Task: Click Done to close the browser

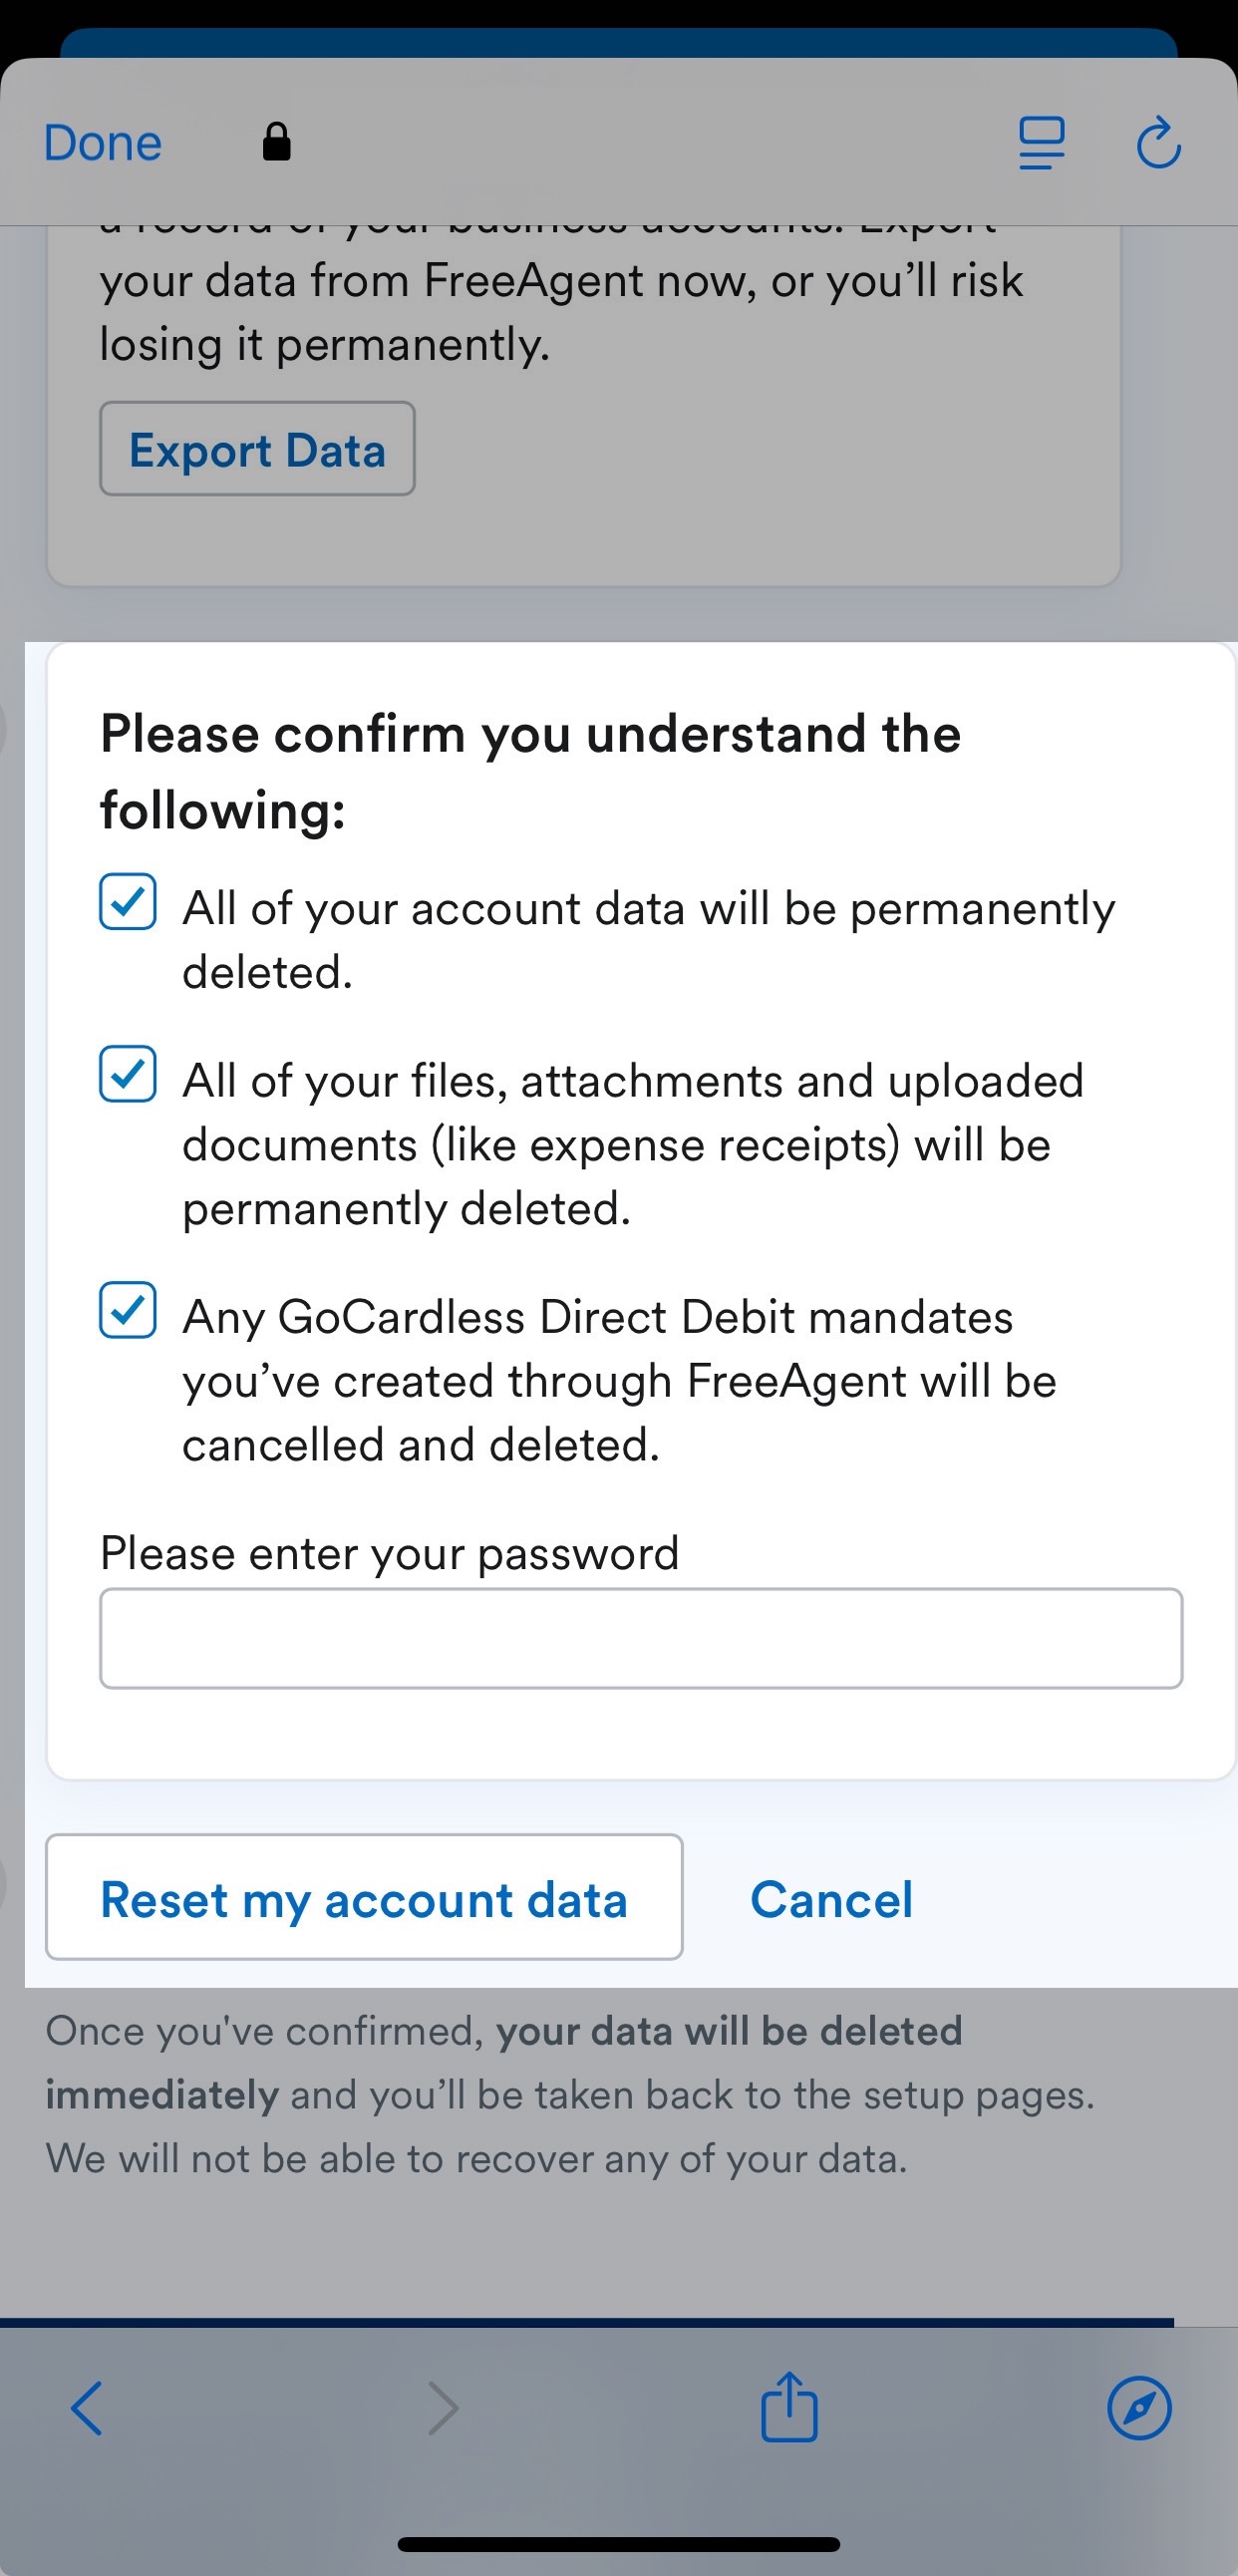Action: point(103,143)
